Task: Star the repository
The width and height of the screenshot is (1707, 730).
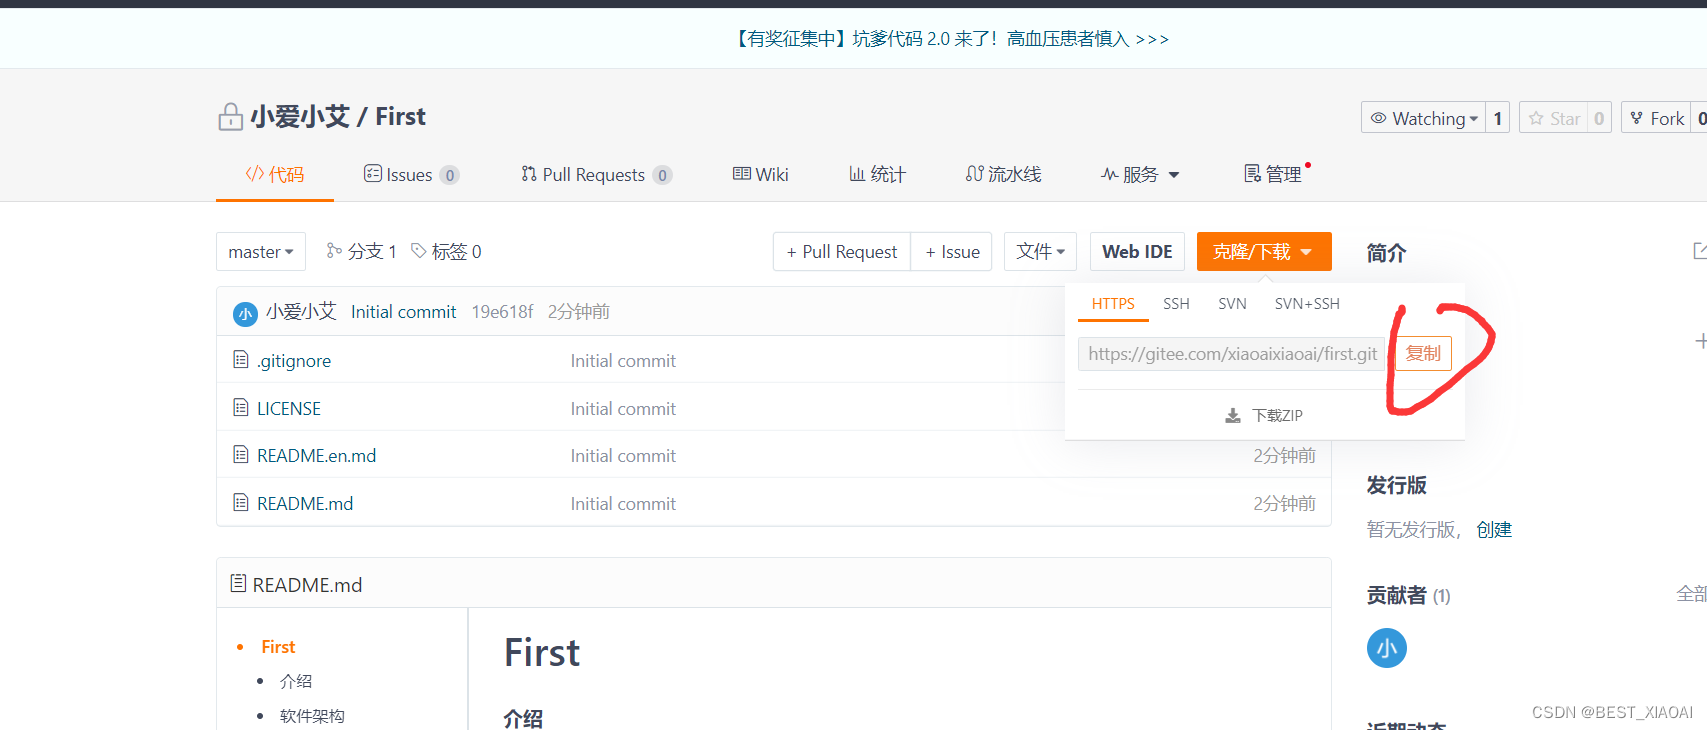Action: (1554, 118)
